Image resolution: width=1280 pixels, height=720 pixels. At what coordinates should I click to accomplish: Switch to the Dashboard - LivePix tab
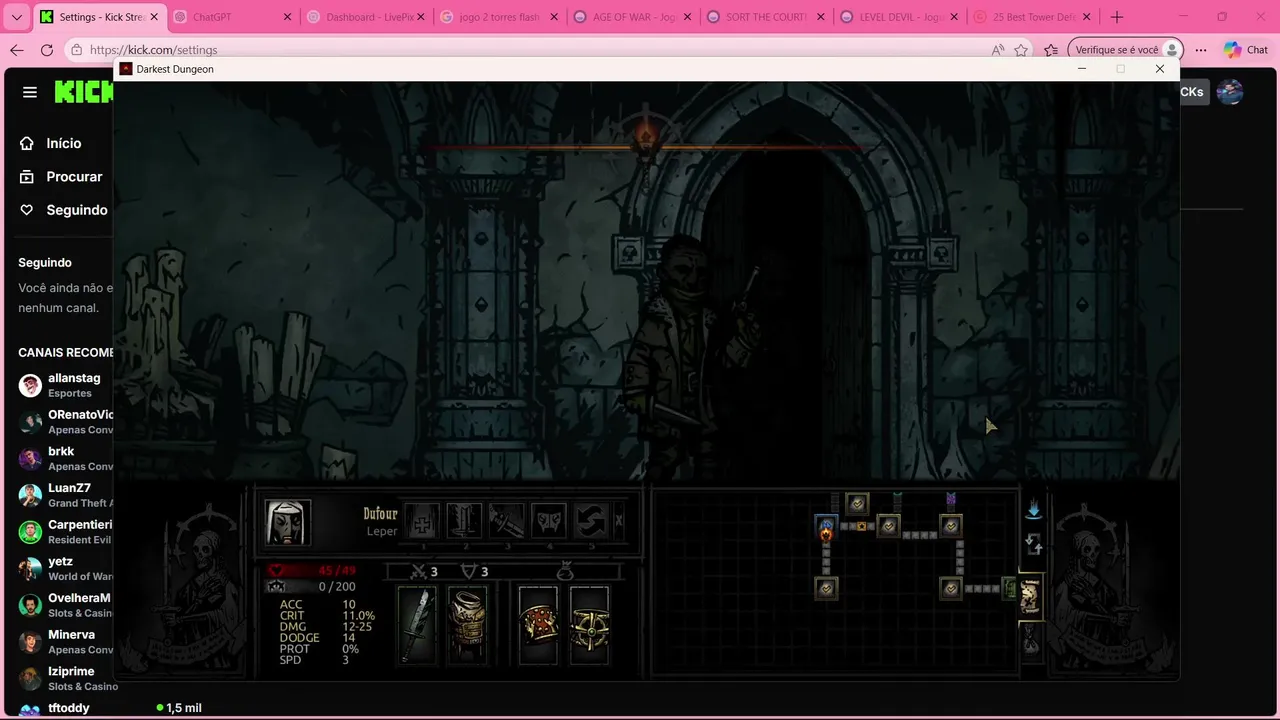(365, 17)
